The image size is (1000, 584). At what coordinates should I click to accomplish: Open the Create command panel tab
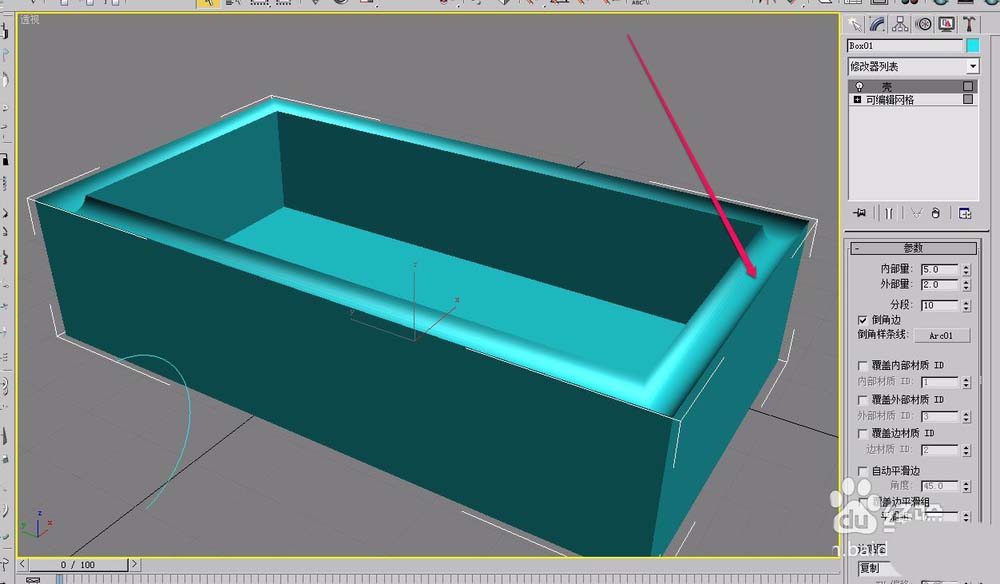[x=854, y=24]
